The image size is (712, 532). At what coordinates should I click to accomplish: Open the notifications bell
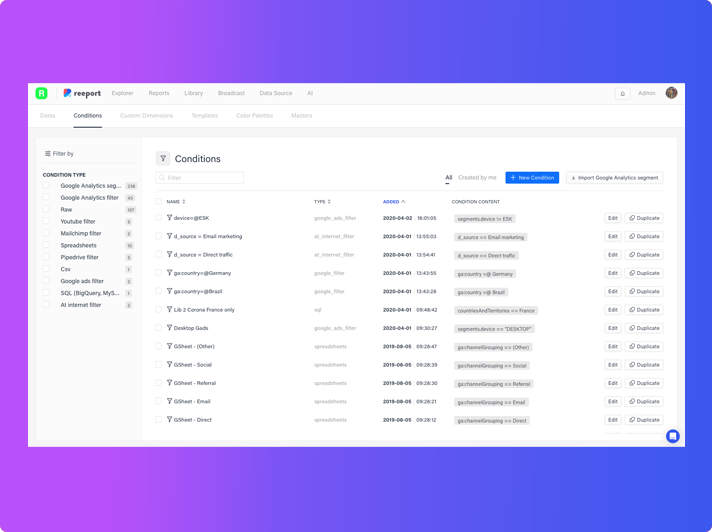point(622,93)
